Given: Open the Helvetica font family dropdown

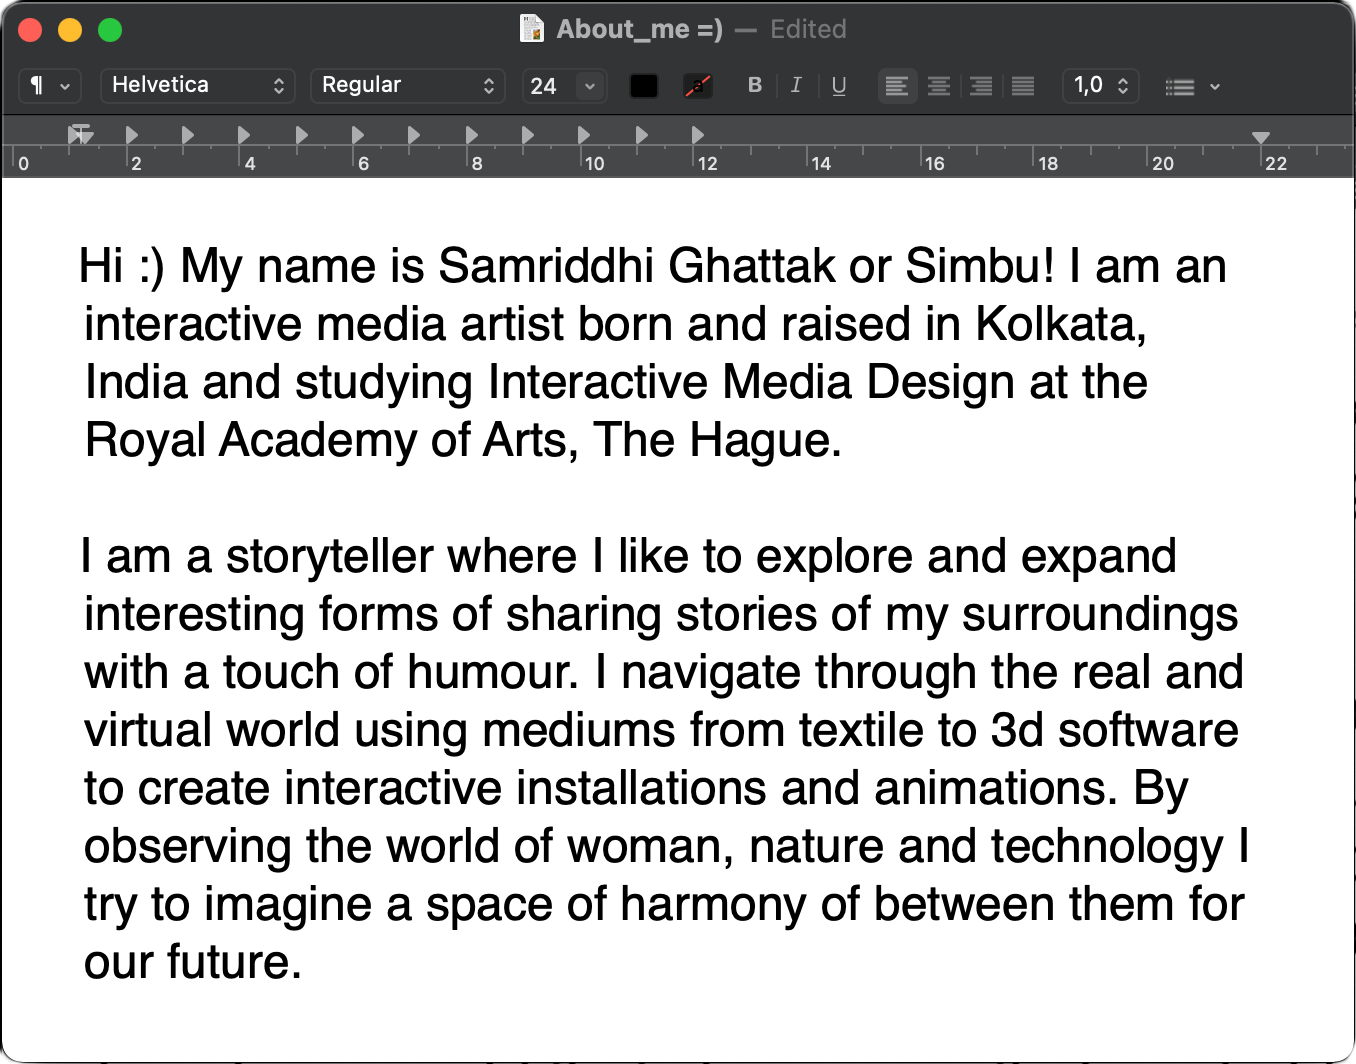Looking at the screenshot, I should coord(198,86).
